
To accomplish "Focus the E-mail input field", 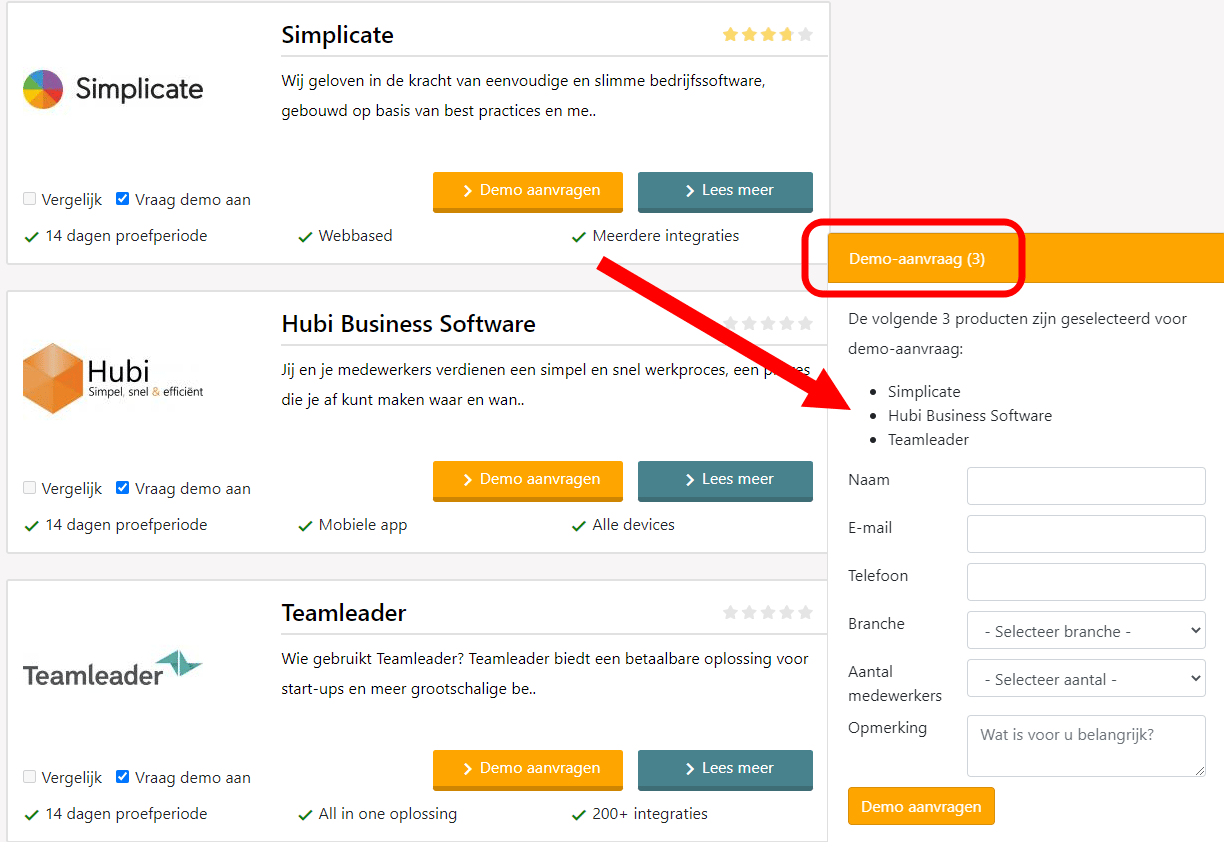I will (1086, 534).
